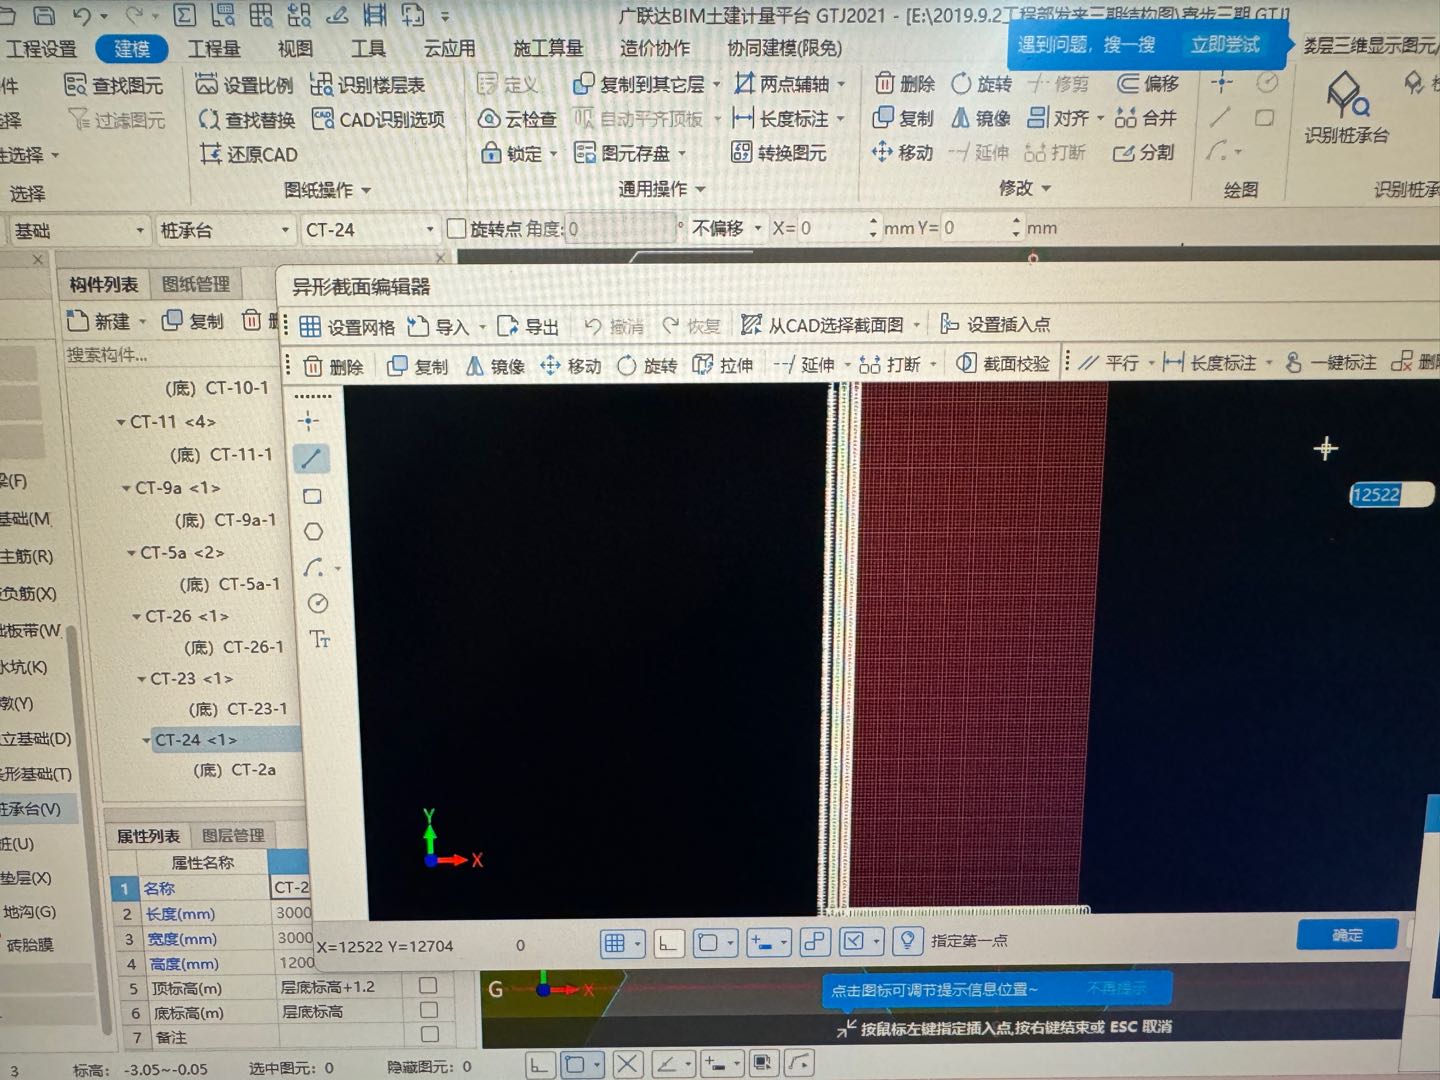Toggle the cross-out snap icon in bottom bar

(x=627, y=1063)
